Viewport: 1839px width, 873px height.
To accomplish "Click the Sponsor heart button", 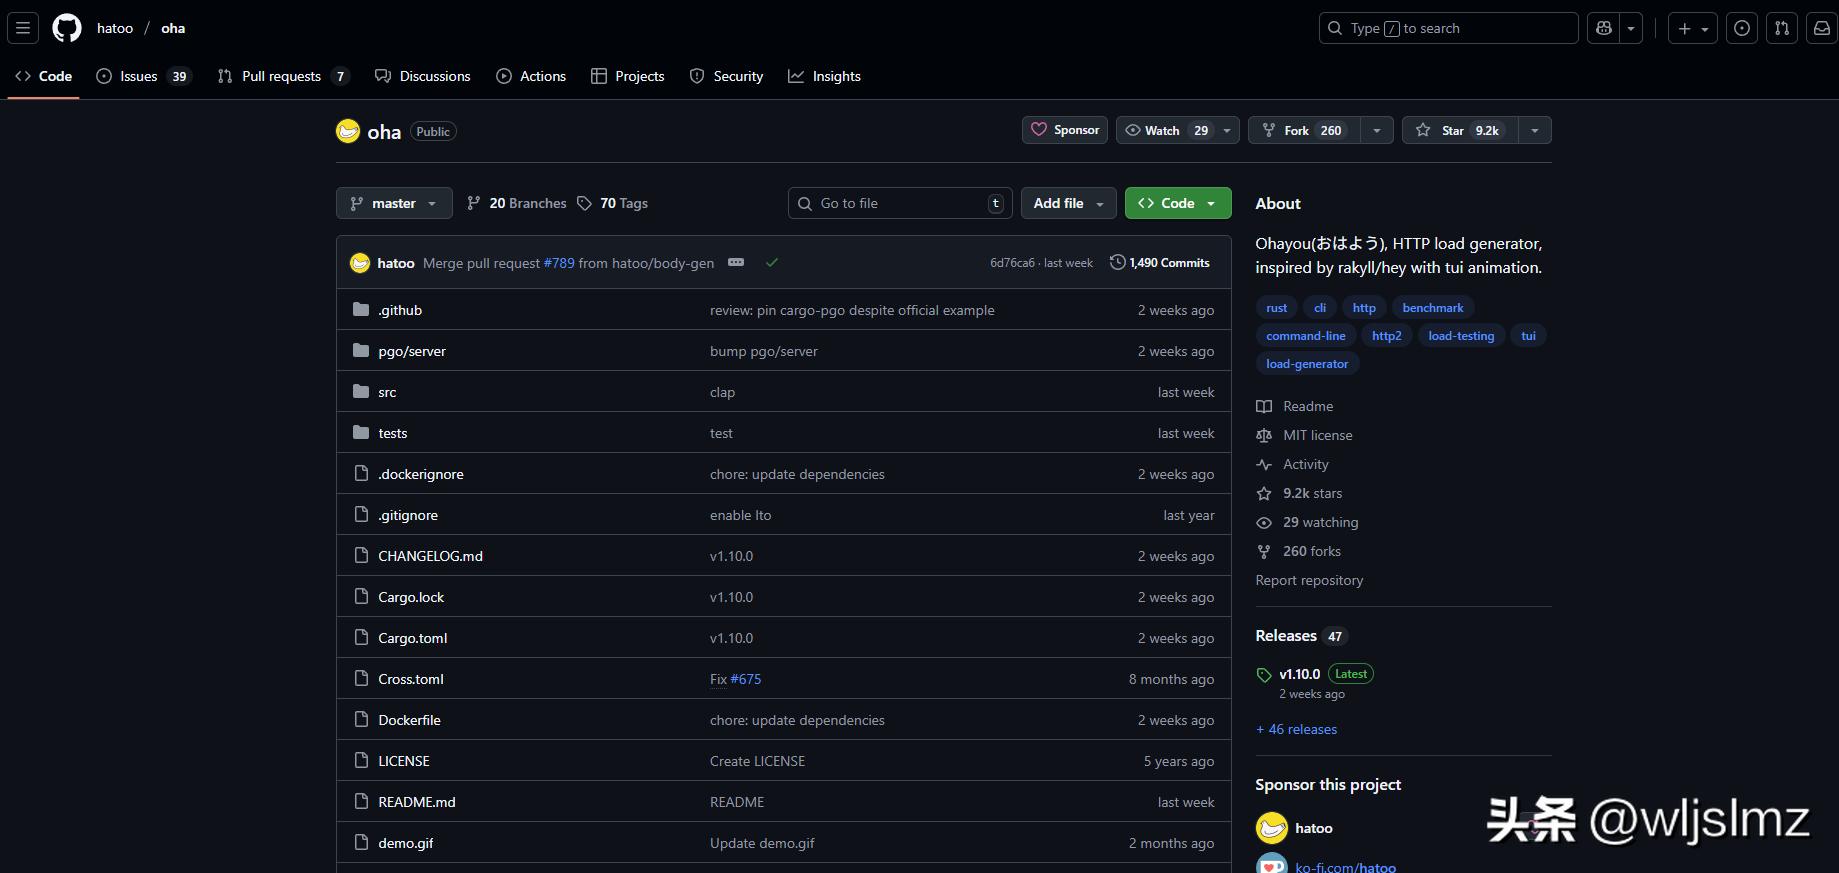I will pos(1064,130).
